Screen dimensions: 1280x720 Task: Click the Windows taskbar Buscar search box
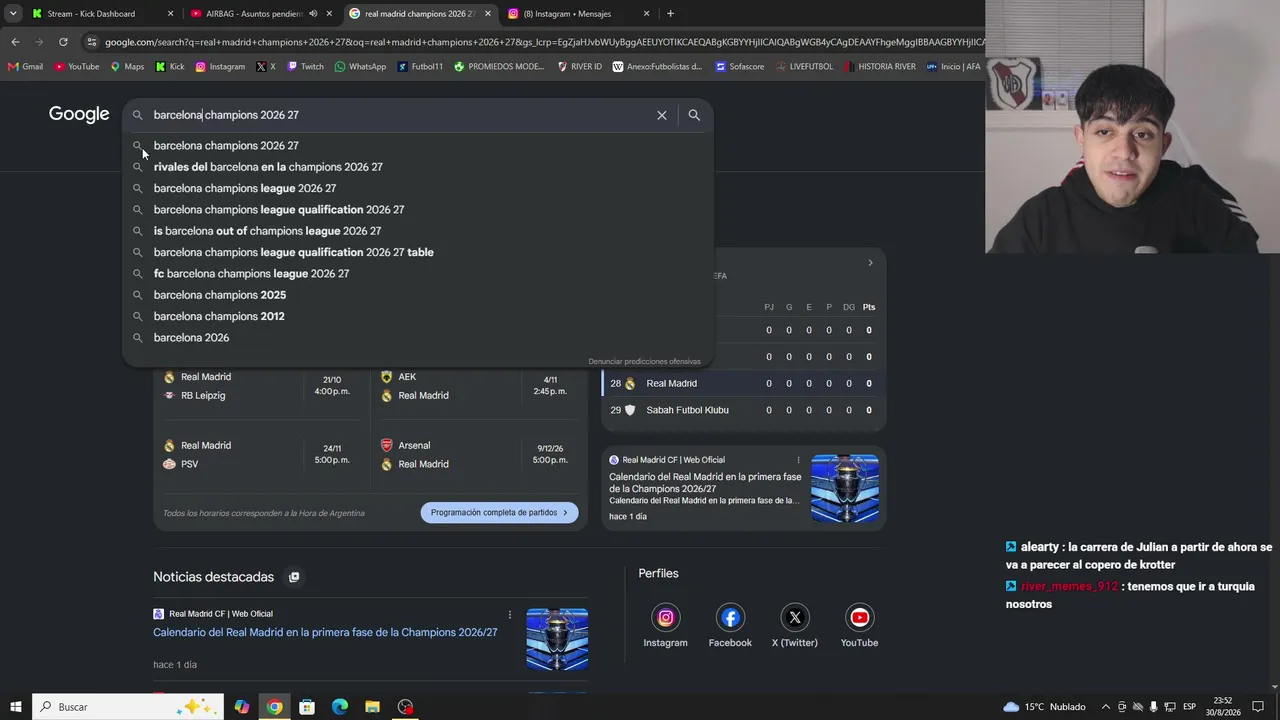tap(128, 707)
